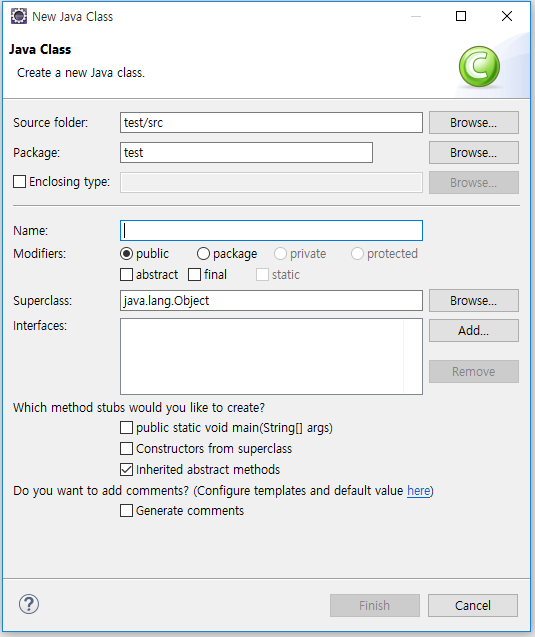The width and height of the screenshot is (535, 637).
Task: Click inside the Interfaces list box
Action: (x=271, y=356)
